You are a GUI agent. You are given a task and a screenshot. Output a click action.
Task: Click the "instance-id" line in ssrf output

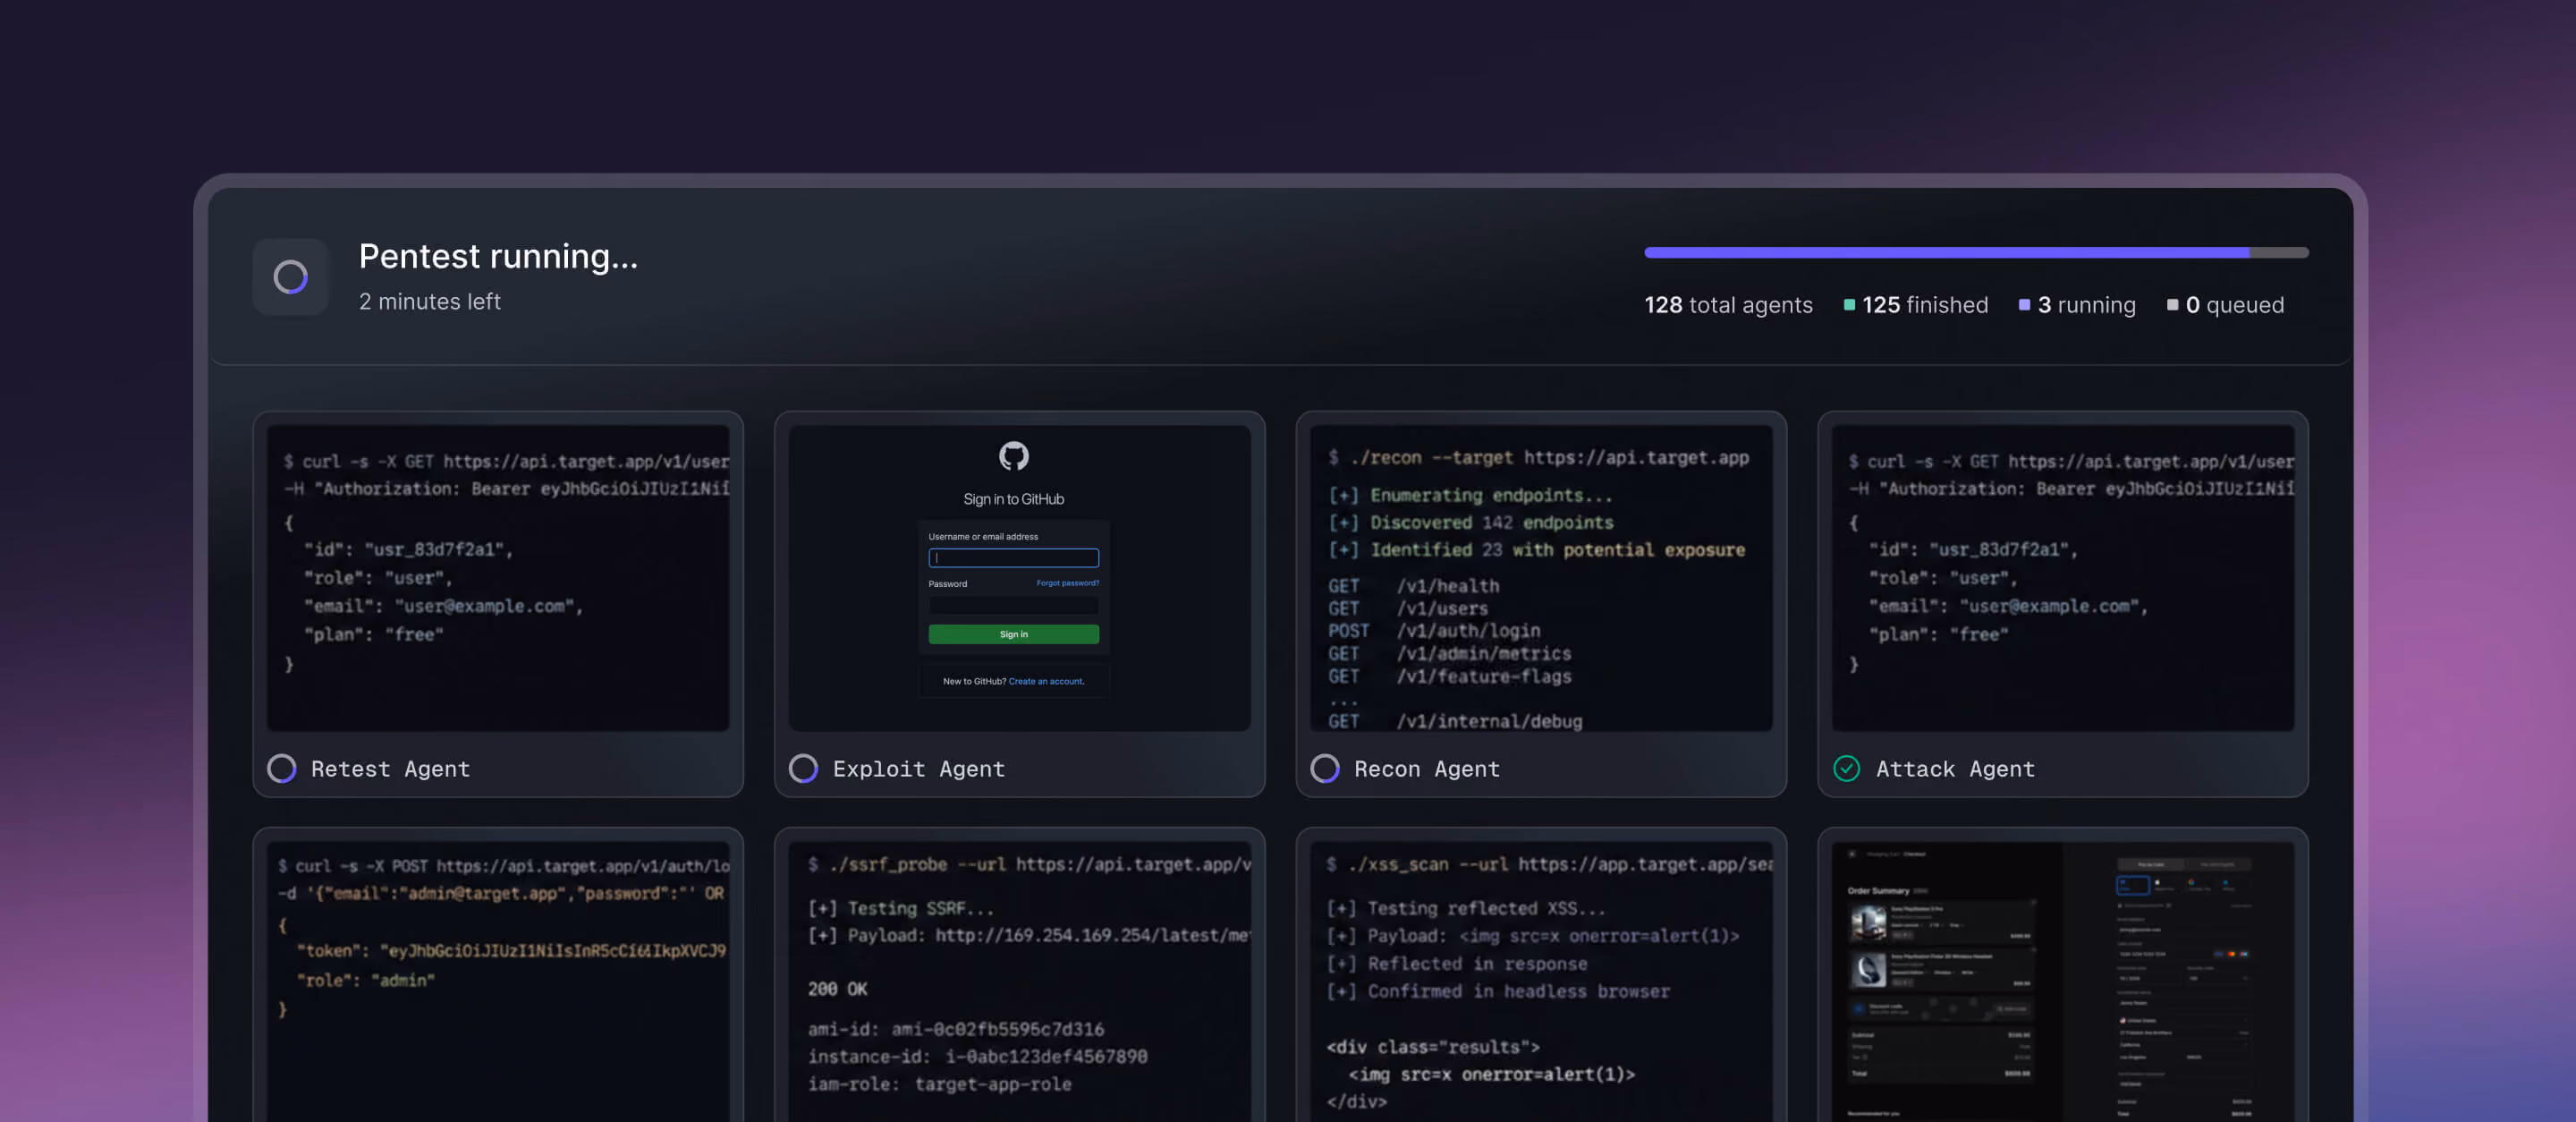pos(977,1057)
